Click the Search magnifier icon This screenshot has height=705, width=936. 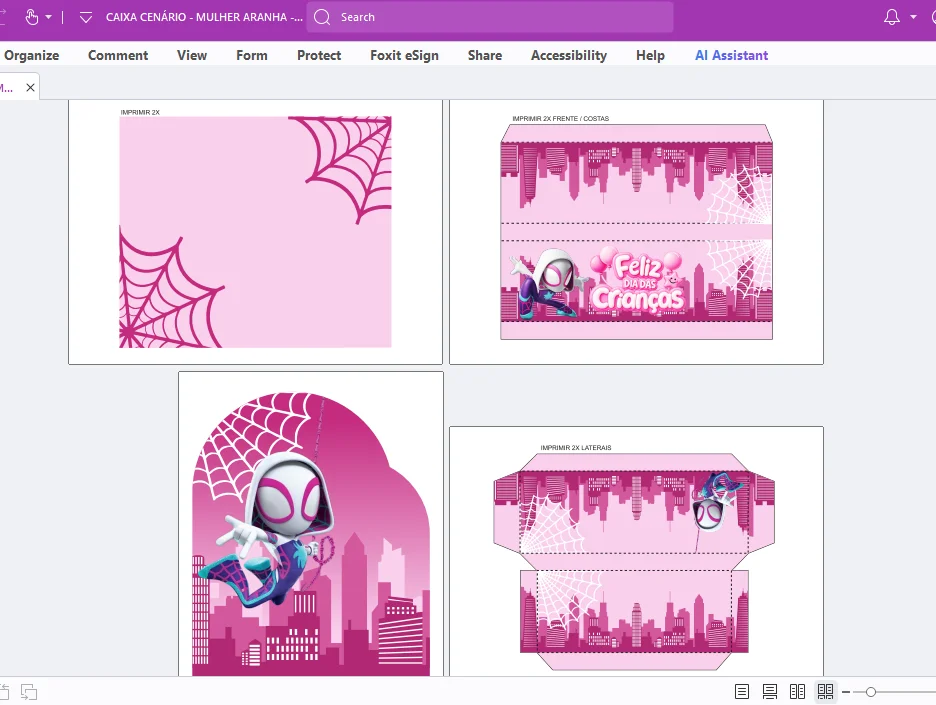[x=322, y=17]
